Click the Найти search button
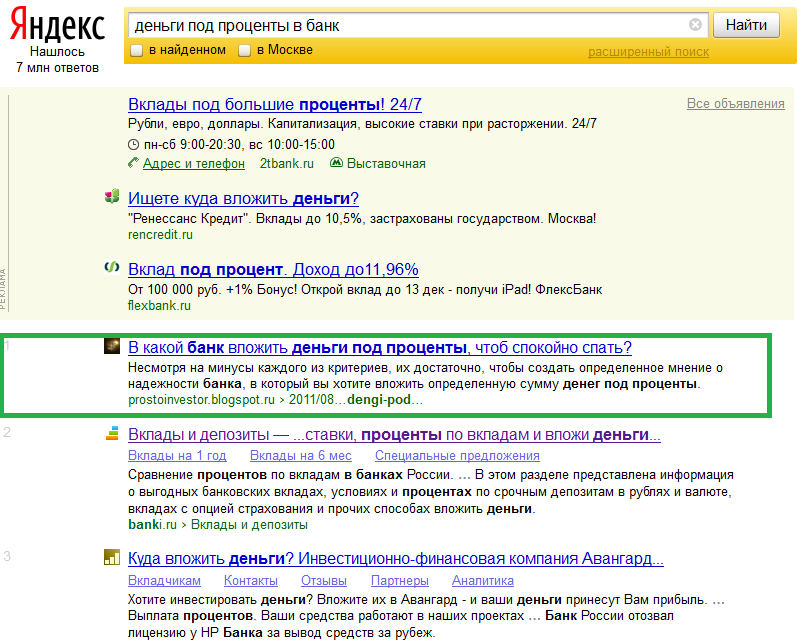Image resolution: width=797 pixels, height=641 pixels. (746, 25)
